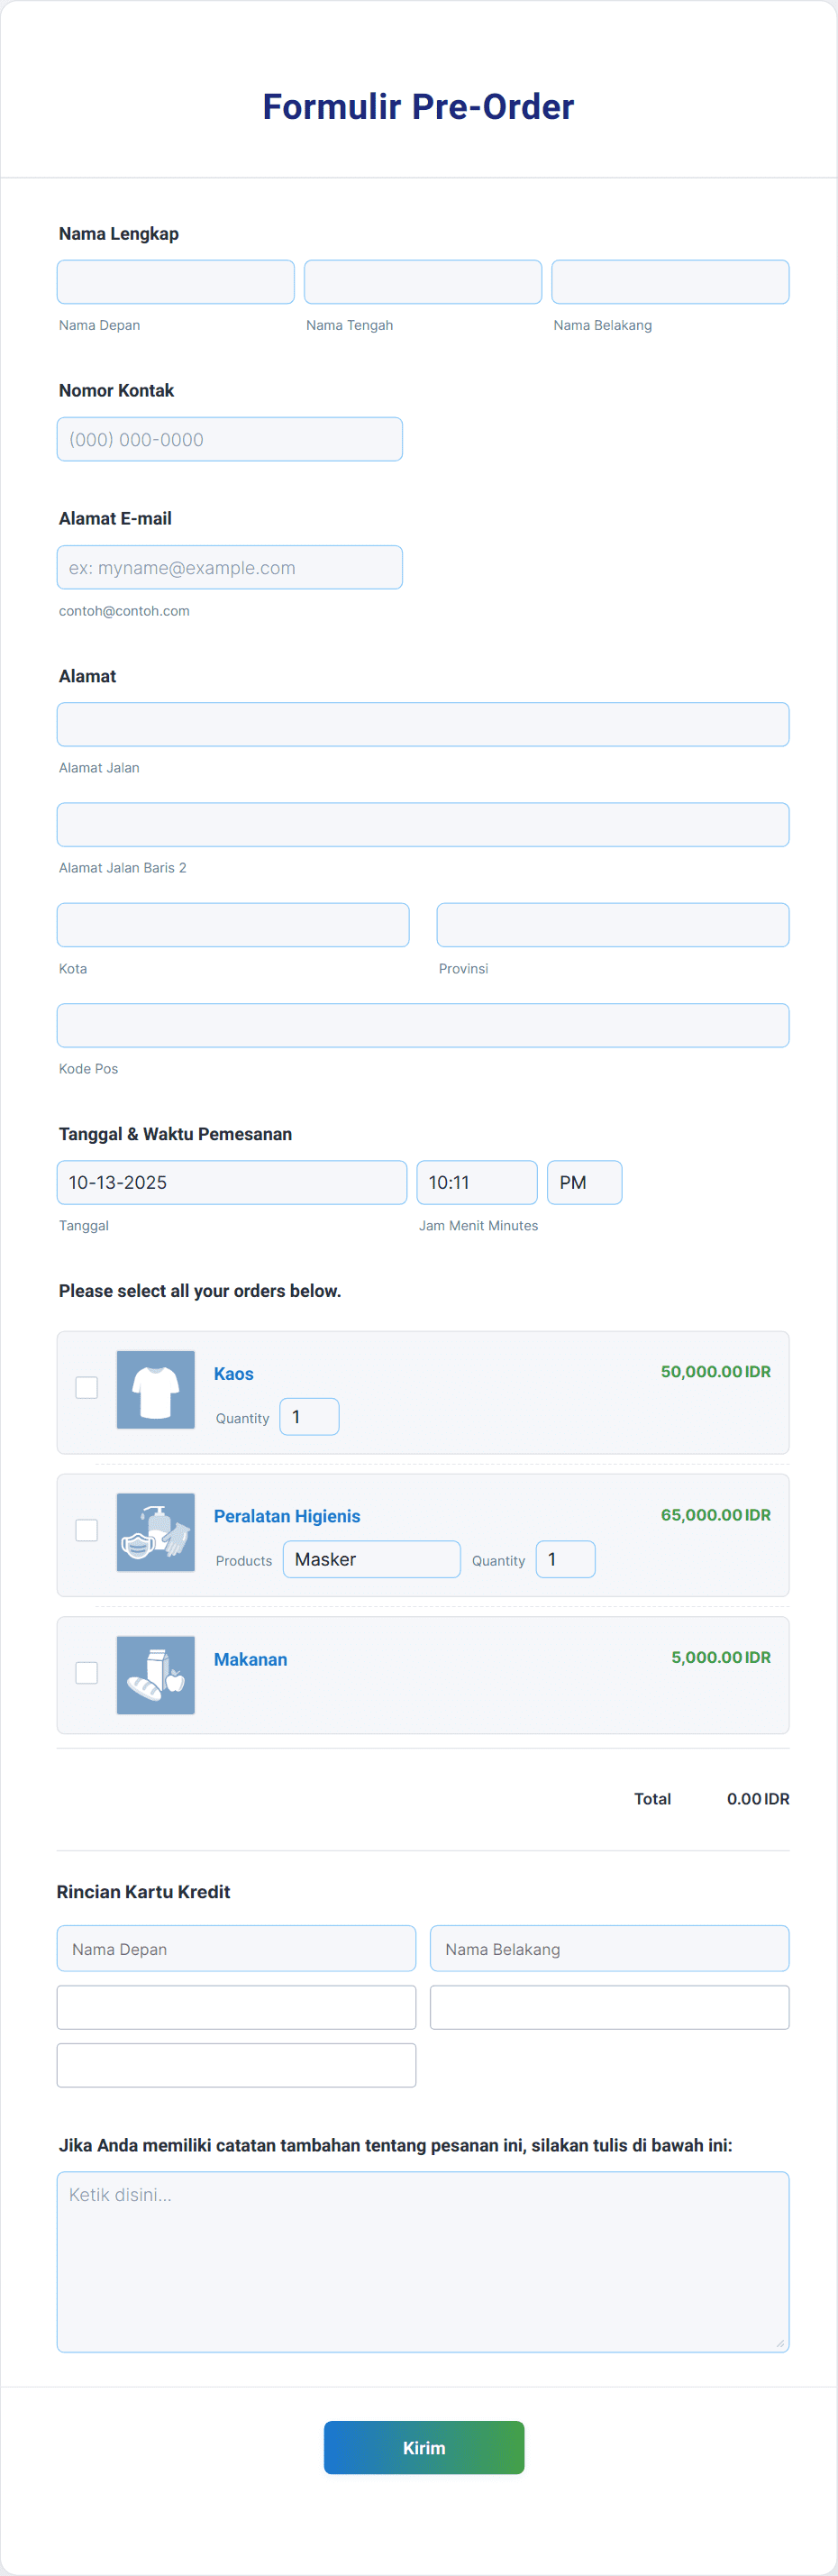
Task: Focus the Nama Depan name field
Action: point(176,282)
